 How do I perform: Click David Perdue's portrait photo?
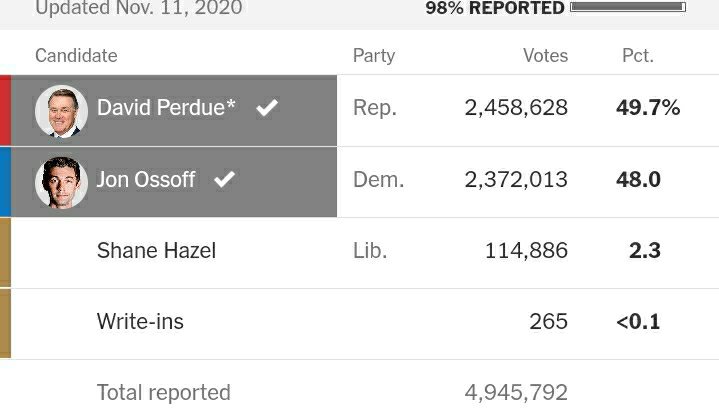pyautogui.click(x=61, y=110)
